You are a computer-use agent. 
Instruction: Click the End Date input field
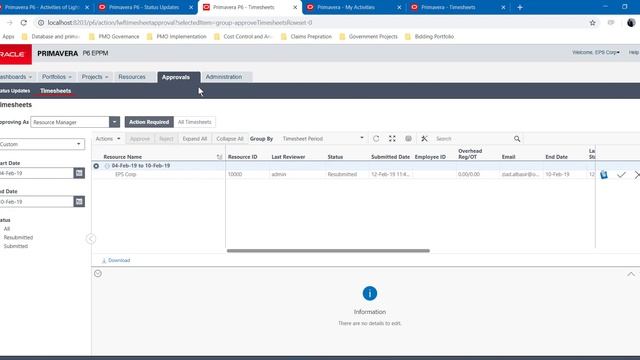[x=37, y=202]
